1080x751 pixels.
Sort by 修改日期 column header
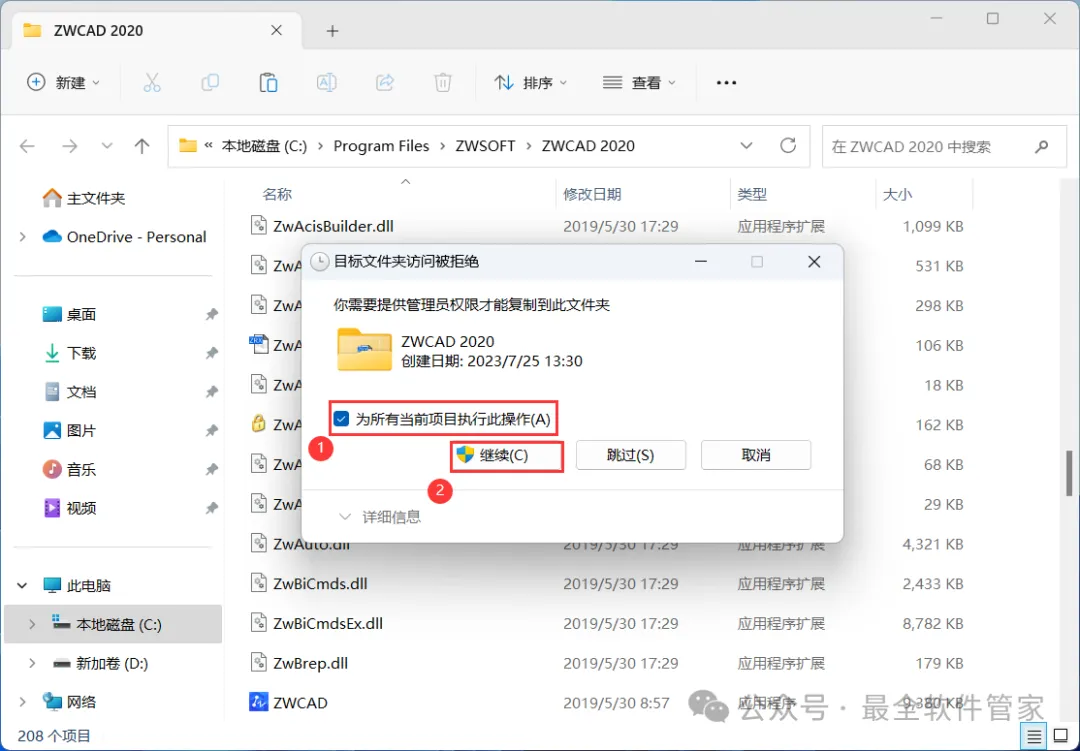tap(592, 194)
